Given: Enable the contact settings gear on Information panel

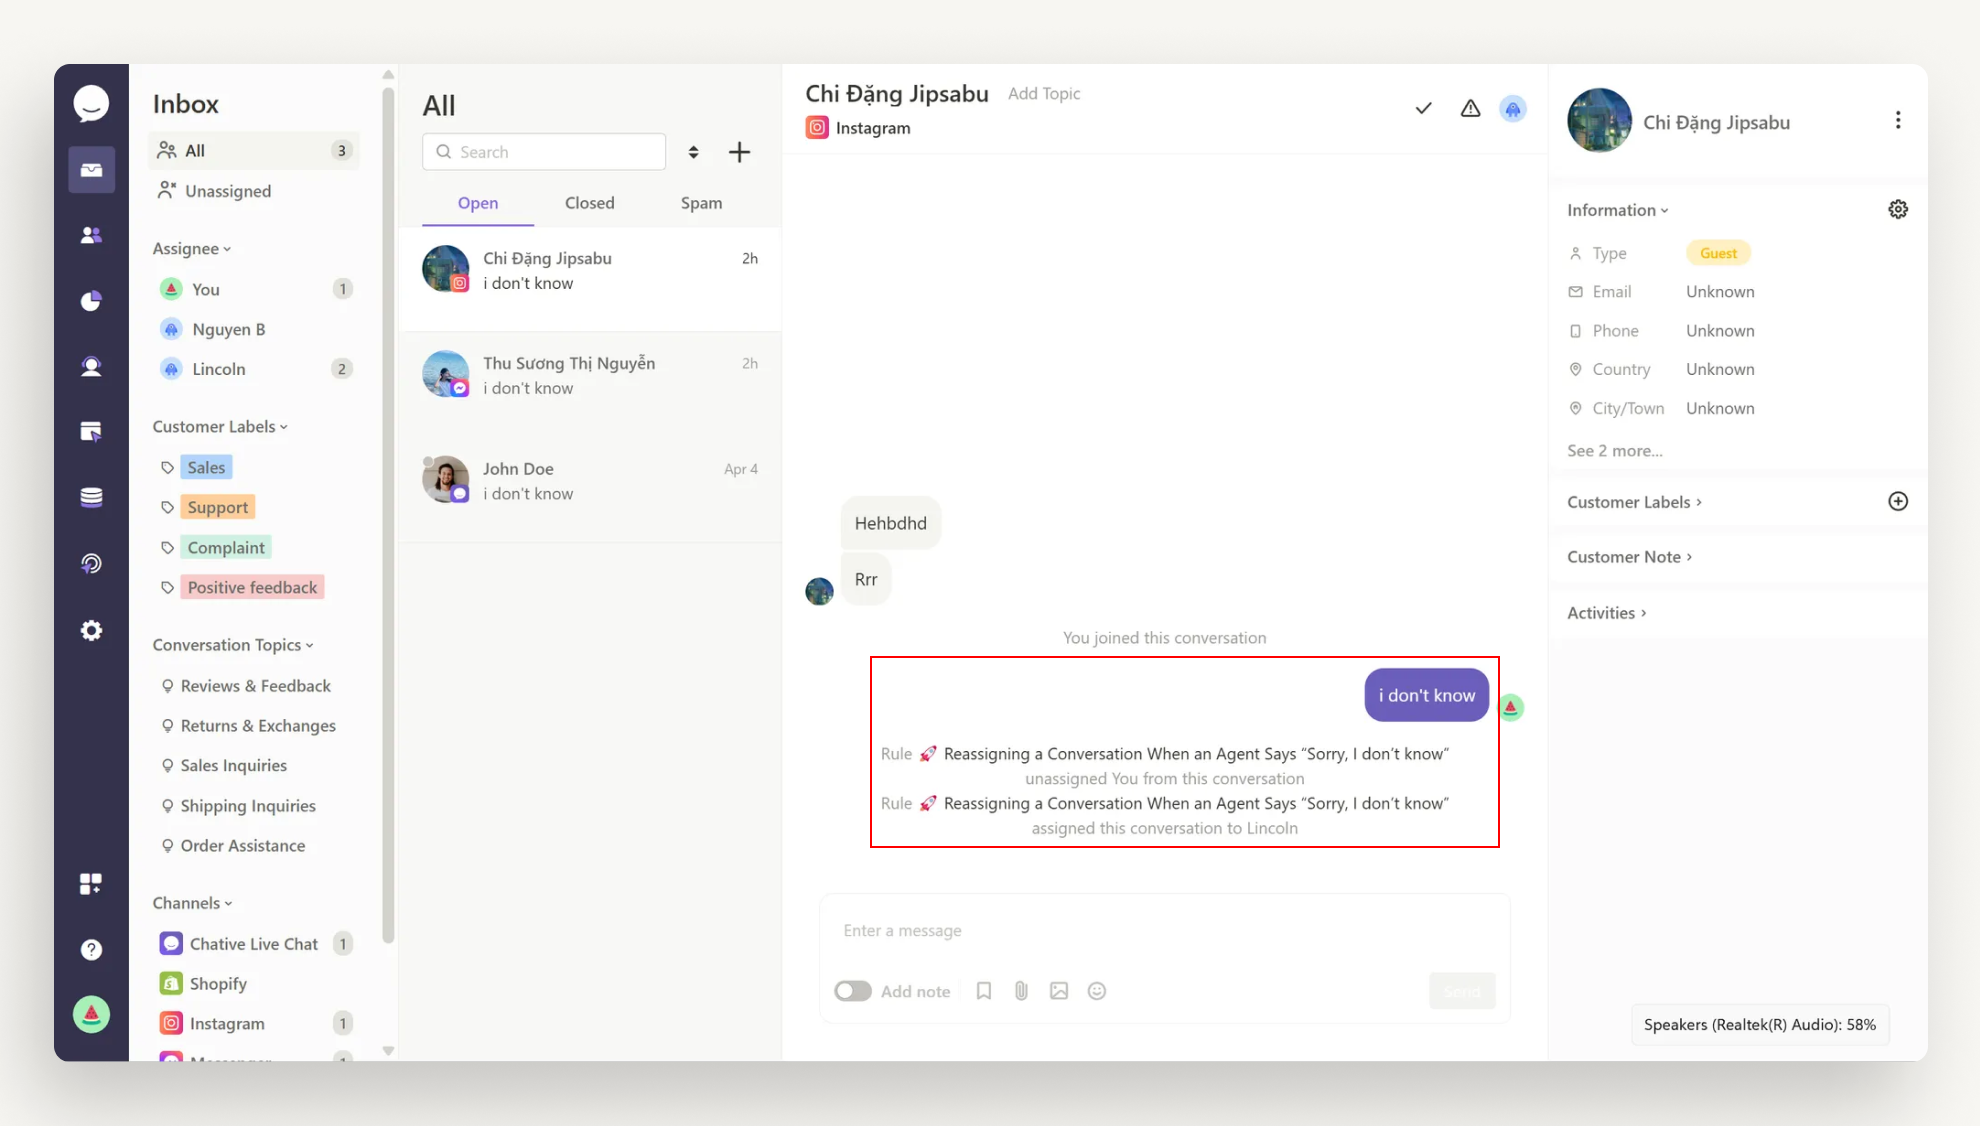Looking at the screenshot, I should [x=1898, y=209].
